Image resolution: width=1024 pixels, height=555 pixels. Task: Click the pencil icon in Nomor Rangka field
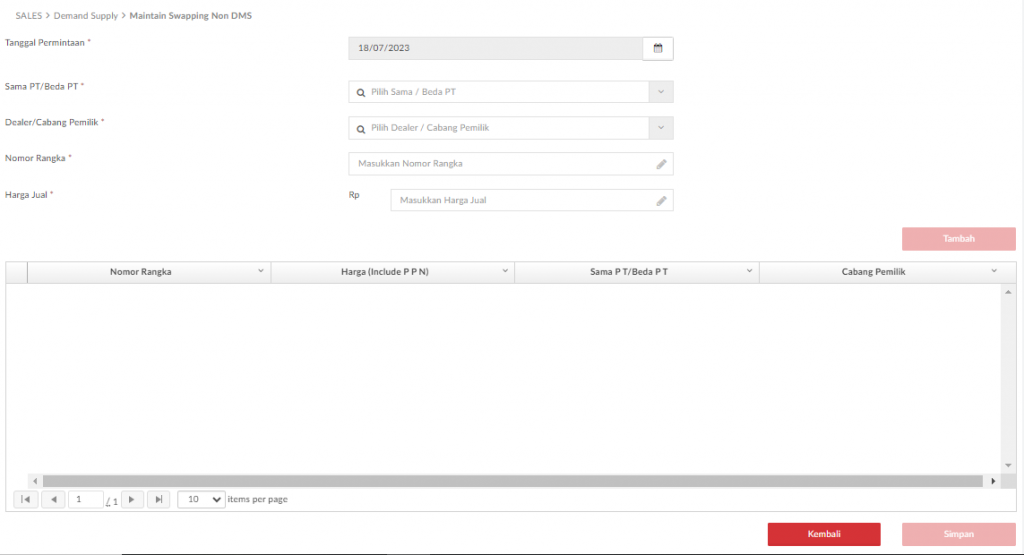[x=661, y=165]
